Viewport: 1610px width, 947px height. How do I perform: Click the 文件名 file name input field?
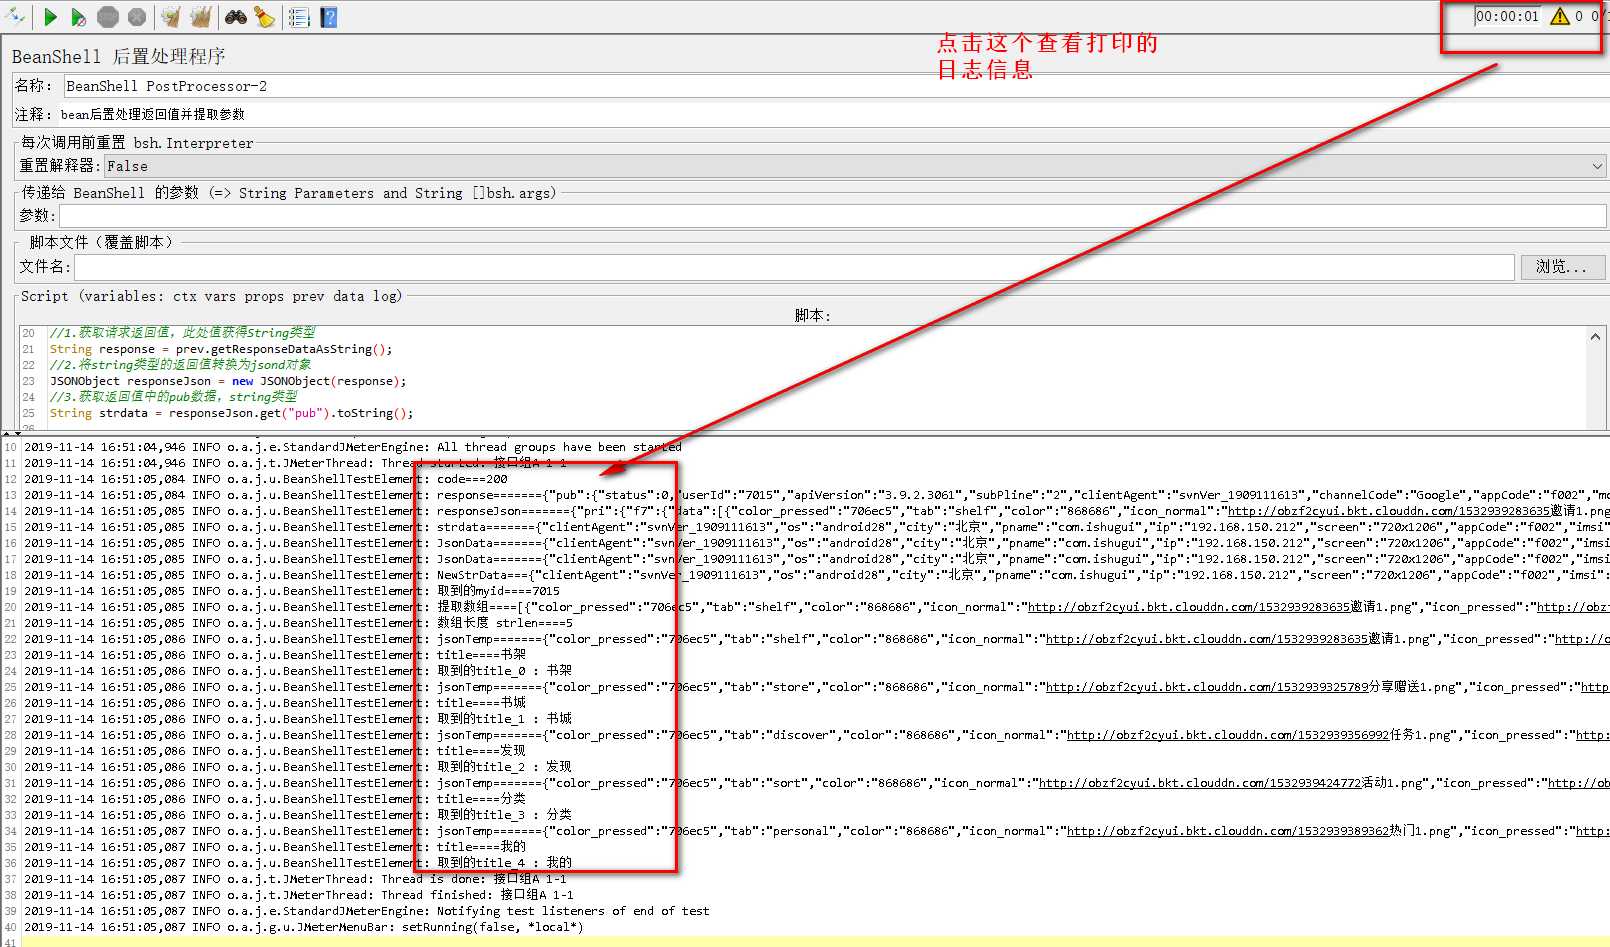click(794, 267)
